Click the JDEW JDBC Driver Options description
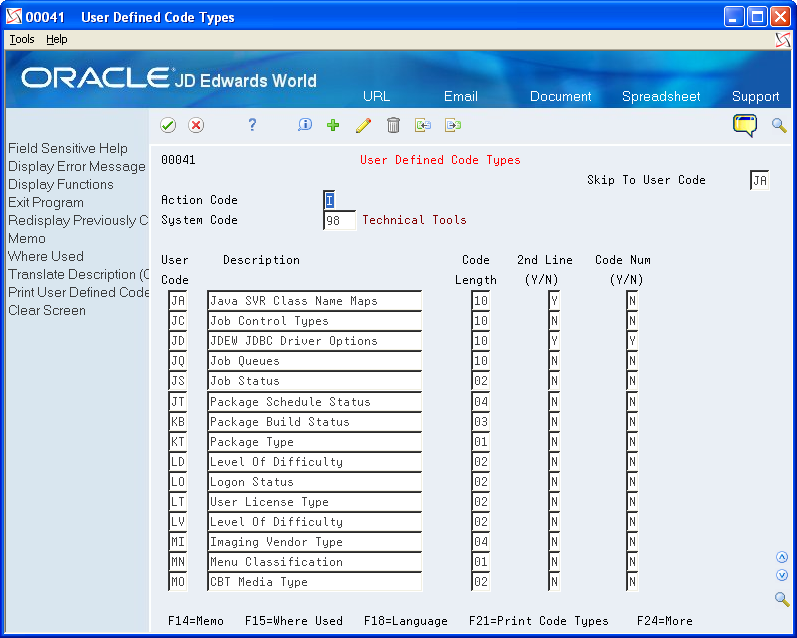Screen dimensions: 797x638 click(315, 341)
